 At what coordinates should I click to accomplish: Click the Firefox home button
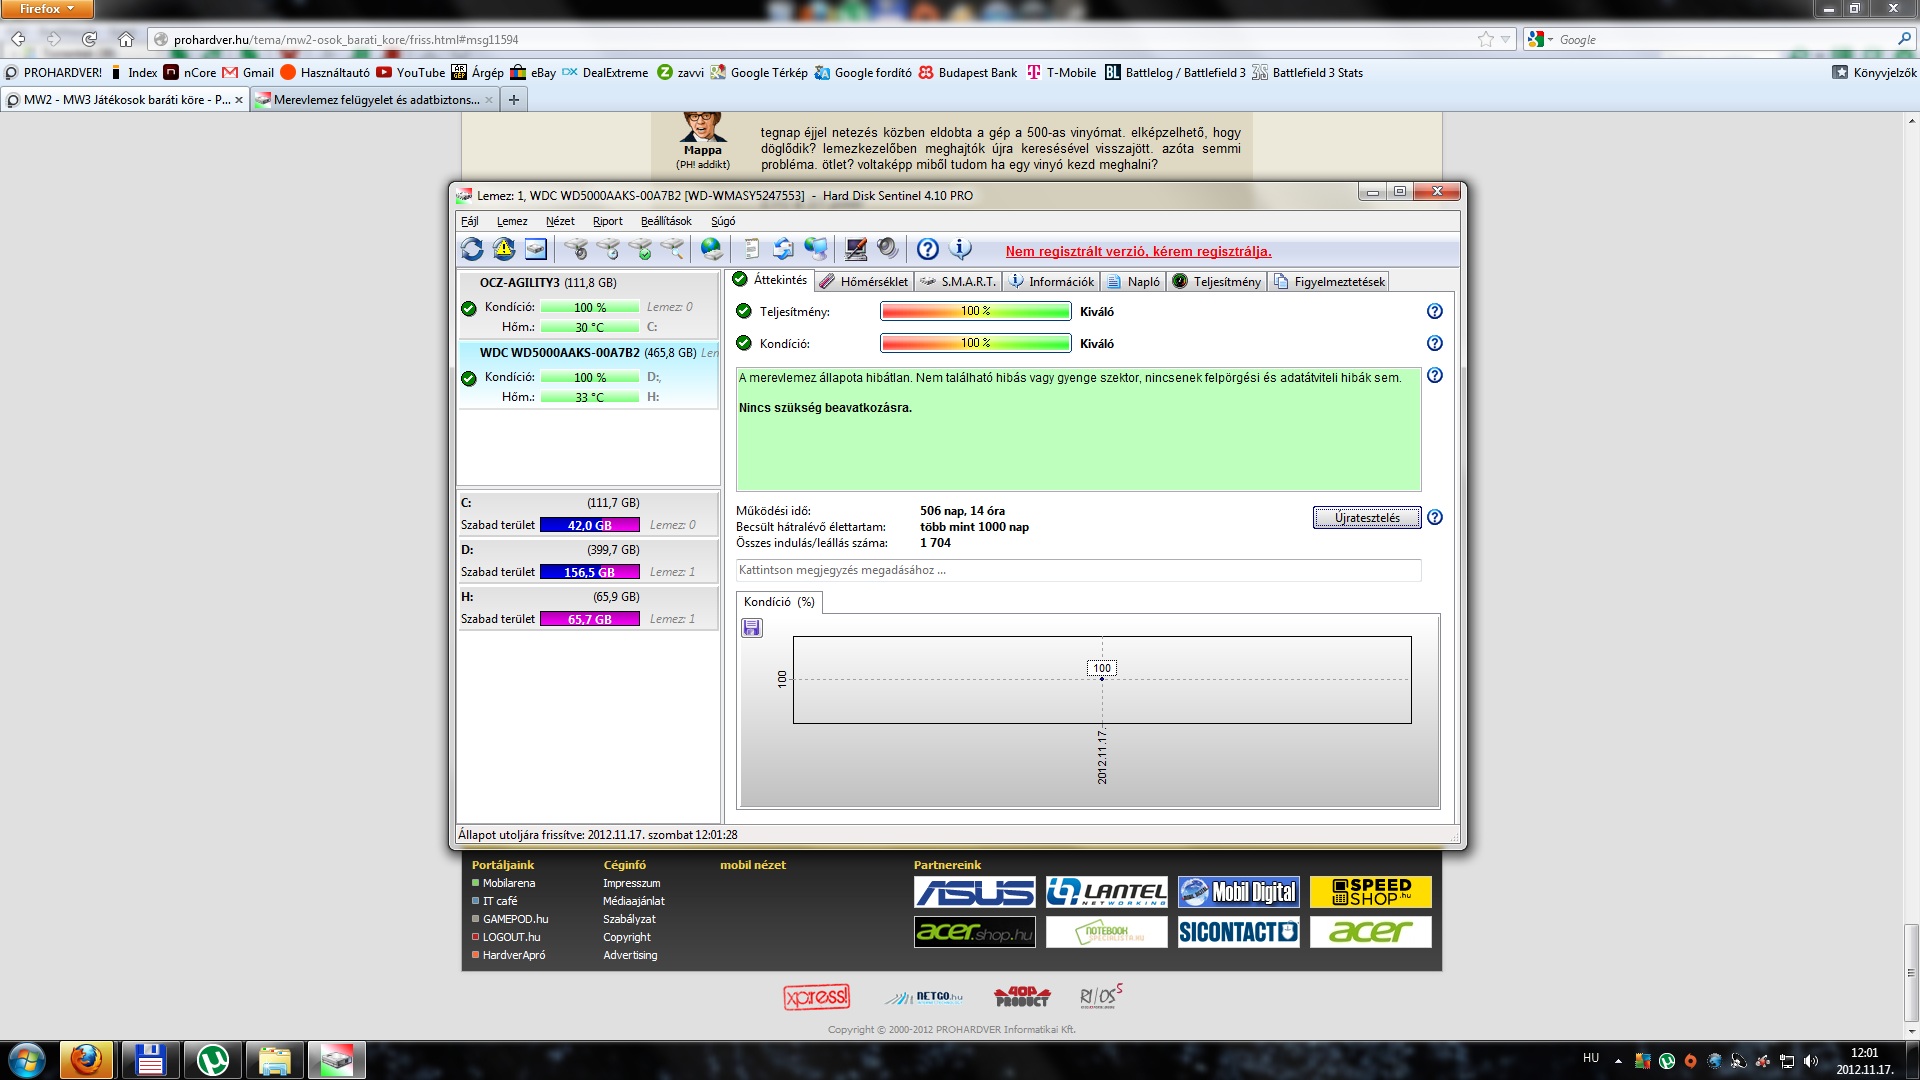[x=126, y=39]
